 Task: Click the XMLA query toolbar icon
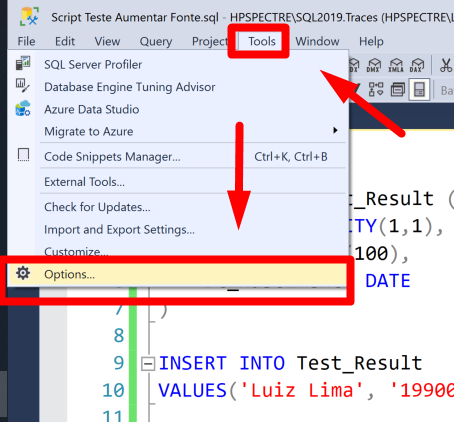396,65
